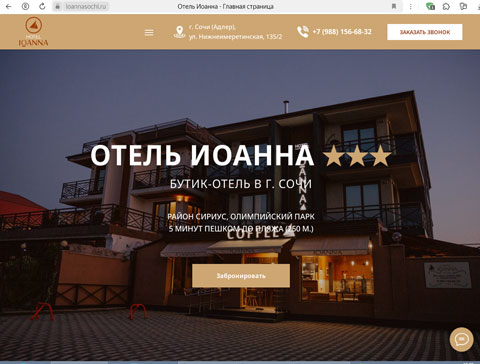
Task: Call the number +7 (988) 156-68-32
Action: pyautogui.click(x=342, y=32)
